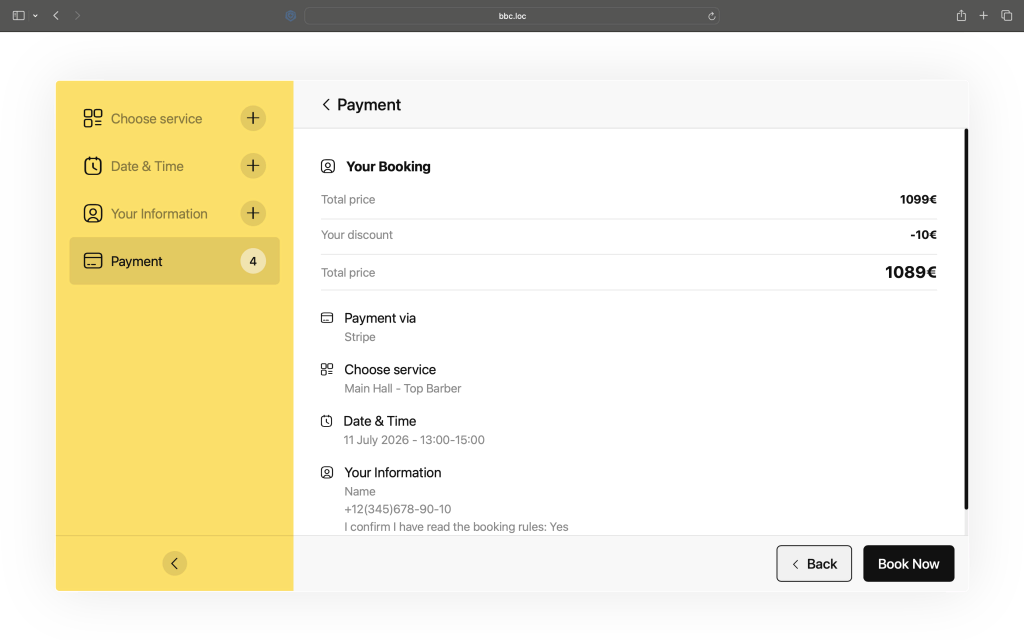Click the 1089€ final total price

pos(910,272)
